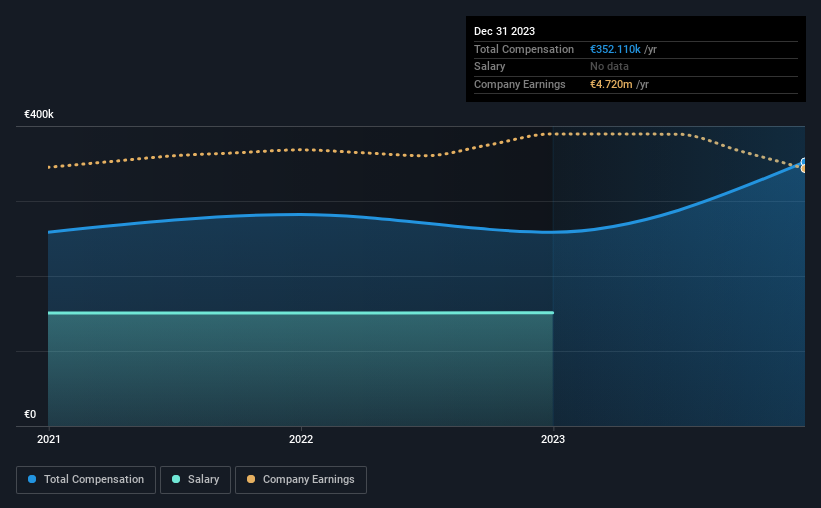Click the 2021 x-axis label
Viewport: 821px width, 508px height.
click(49, 439)
